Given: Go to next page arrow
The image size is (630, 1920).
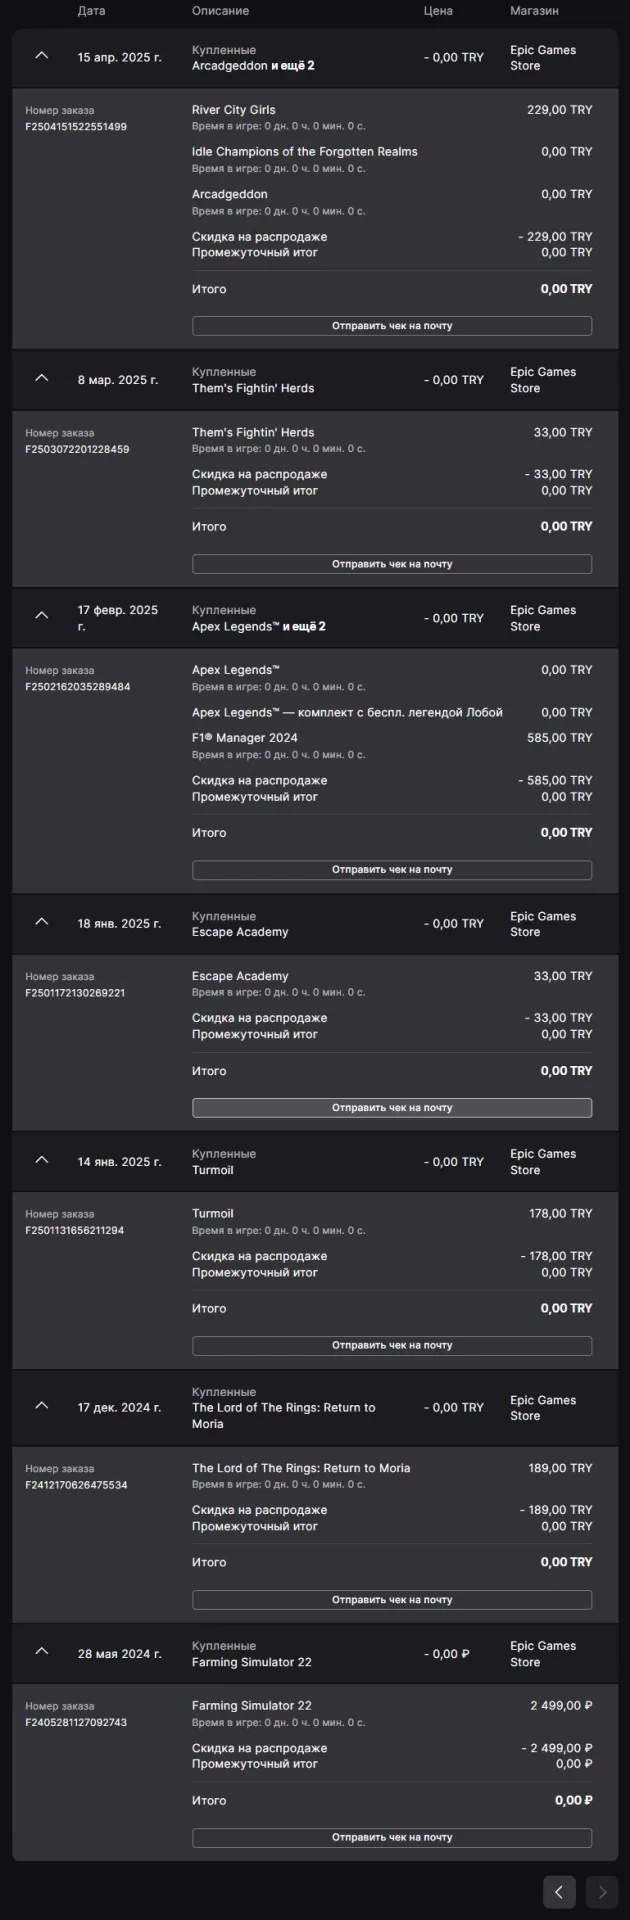Looking at the screenshot, I should click(x=602, y=1892).
